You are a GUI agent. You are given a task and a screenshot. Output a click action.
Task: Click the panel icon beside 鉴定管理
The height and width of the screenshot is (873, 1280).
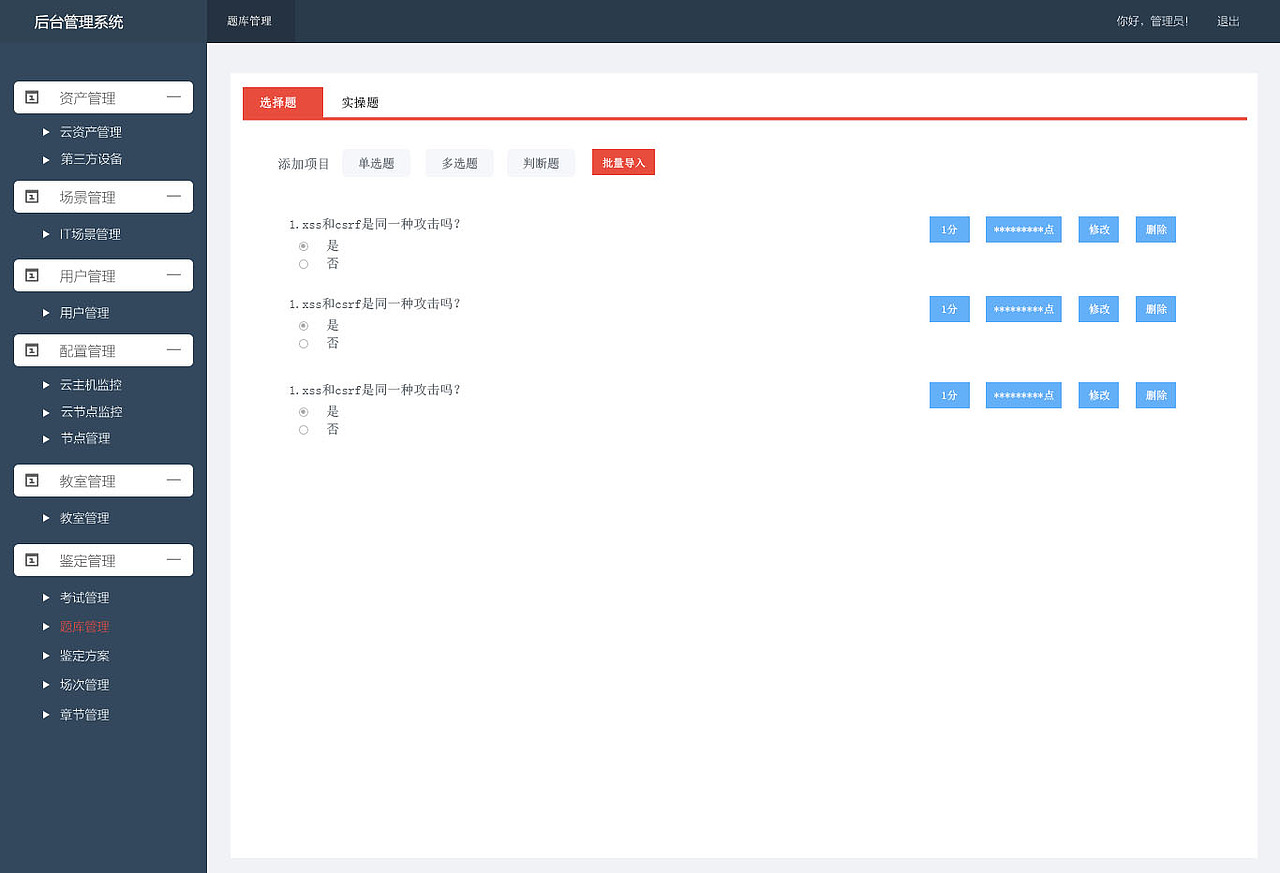coord(32,560)
